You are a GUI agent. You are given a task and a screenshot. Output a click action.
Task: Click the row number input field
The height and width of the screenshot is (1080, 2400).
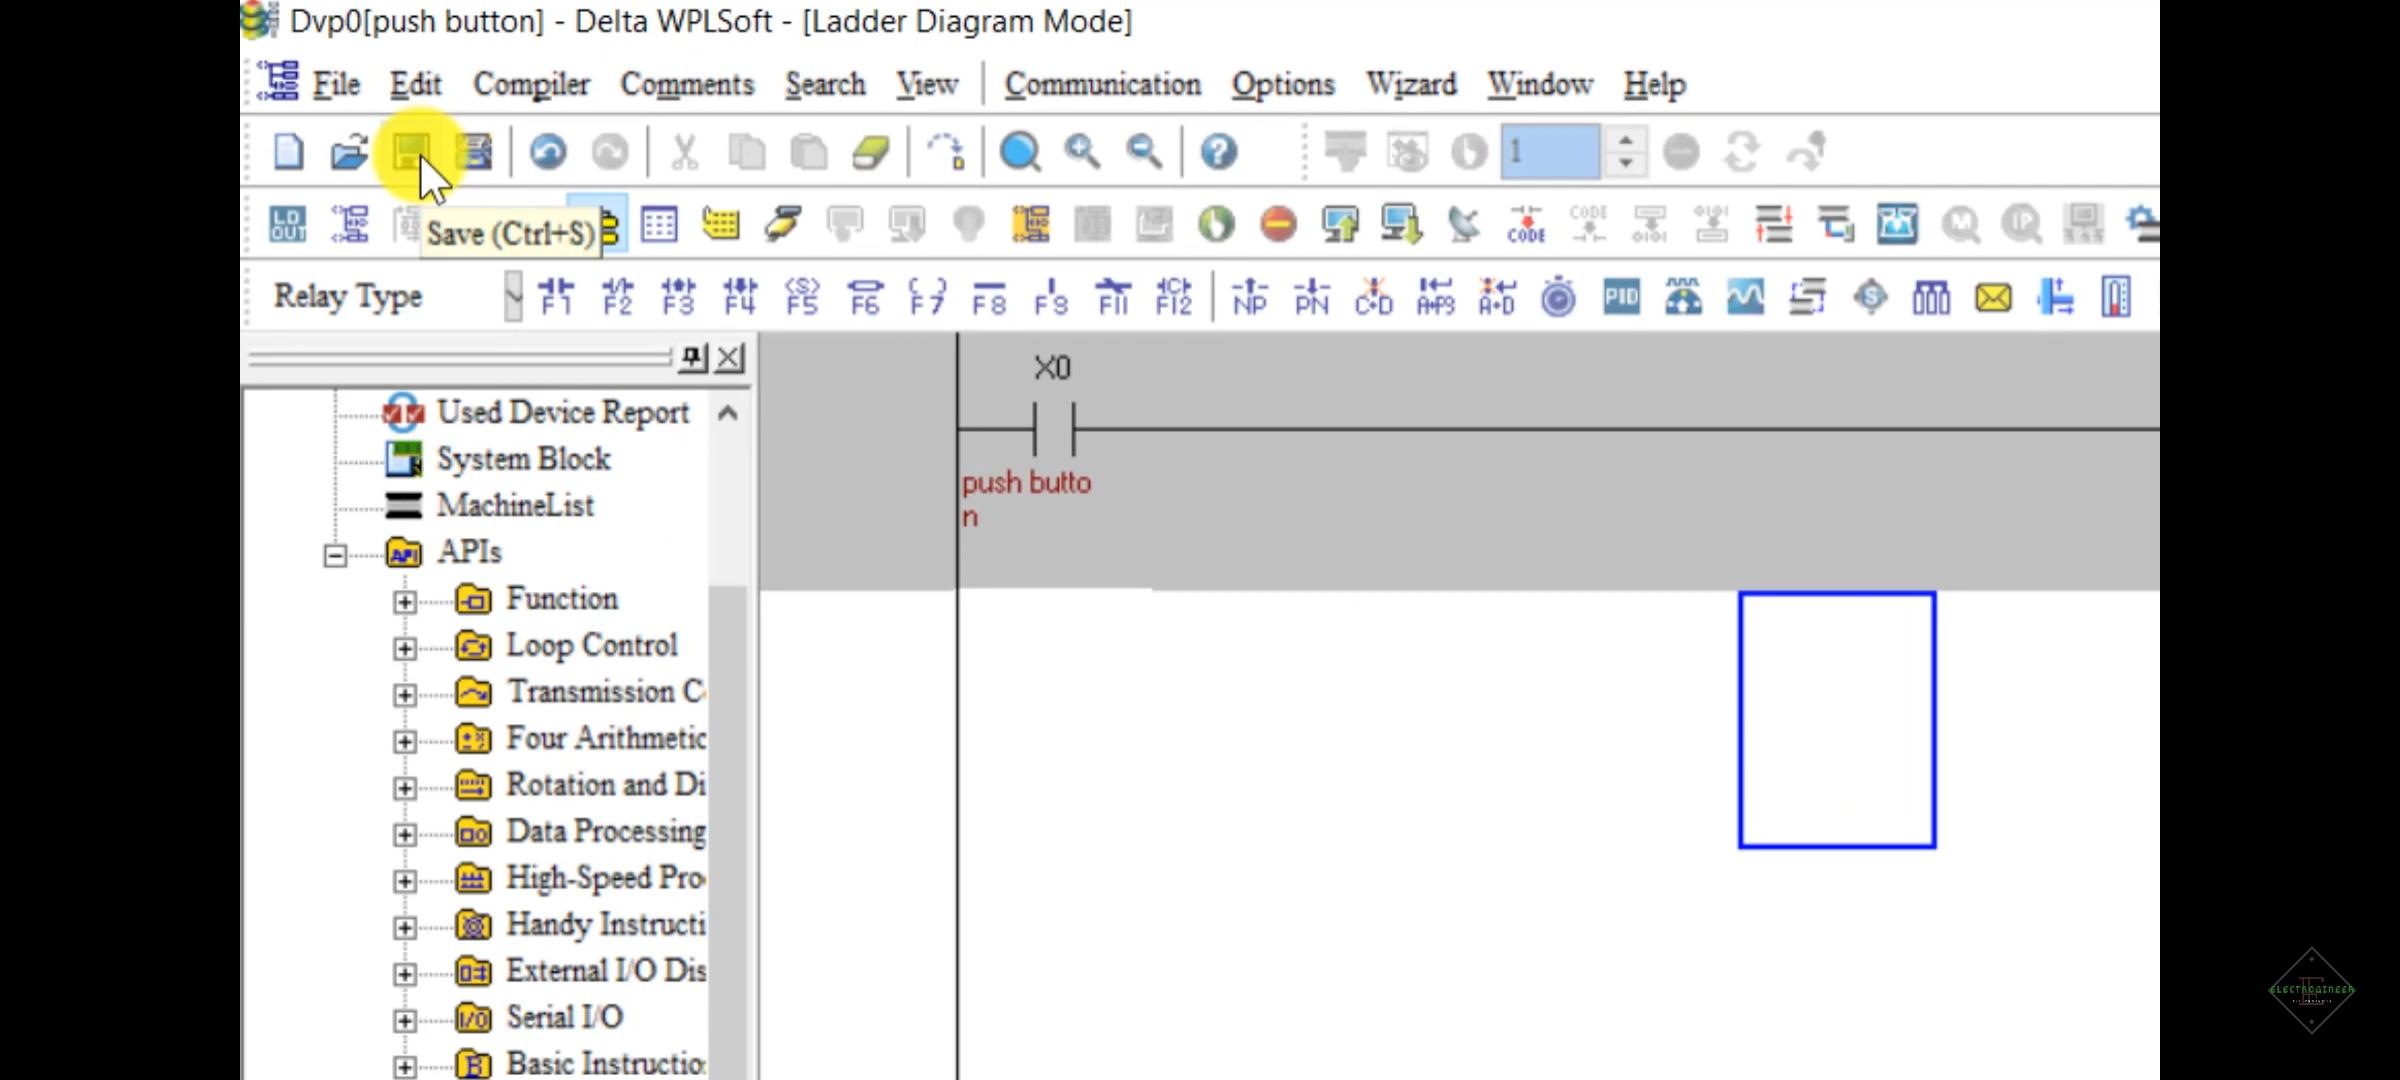click(x=1548, y=152)
